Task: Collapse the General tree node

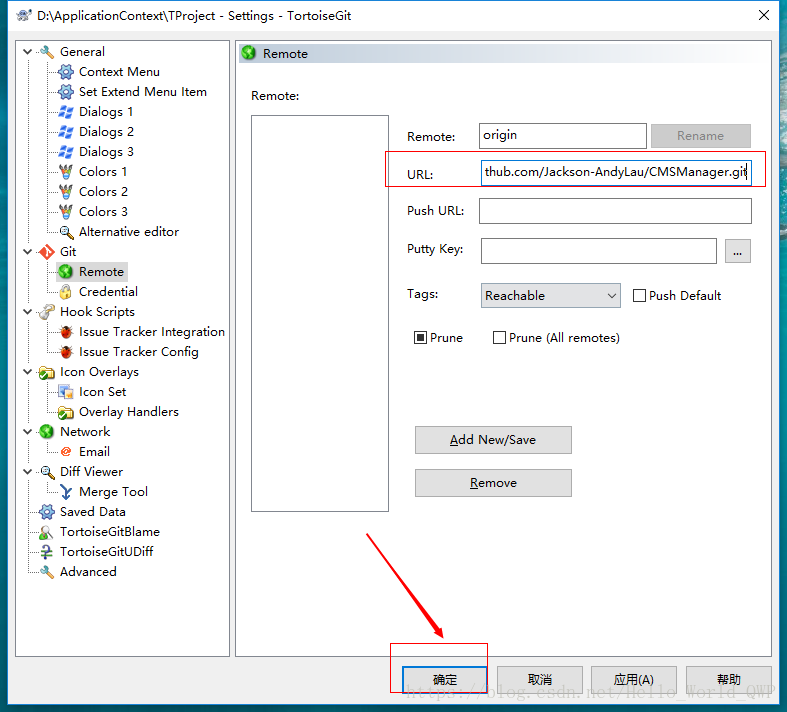Action: [x=28, y=52]
